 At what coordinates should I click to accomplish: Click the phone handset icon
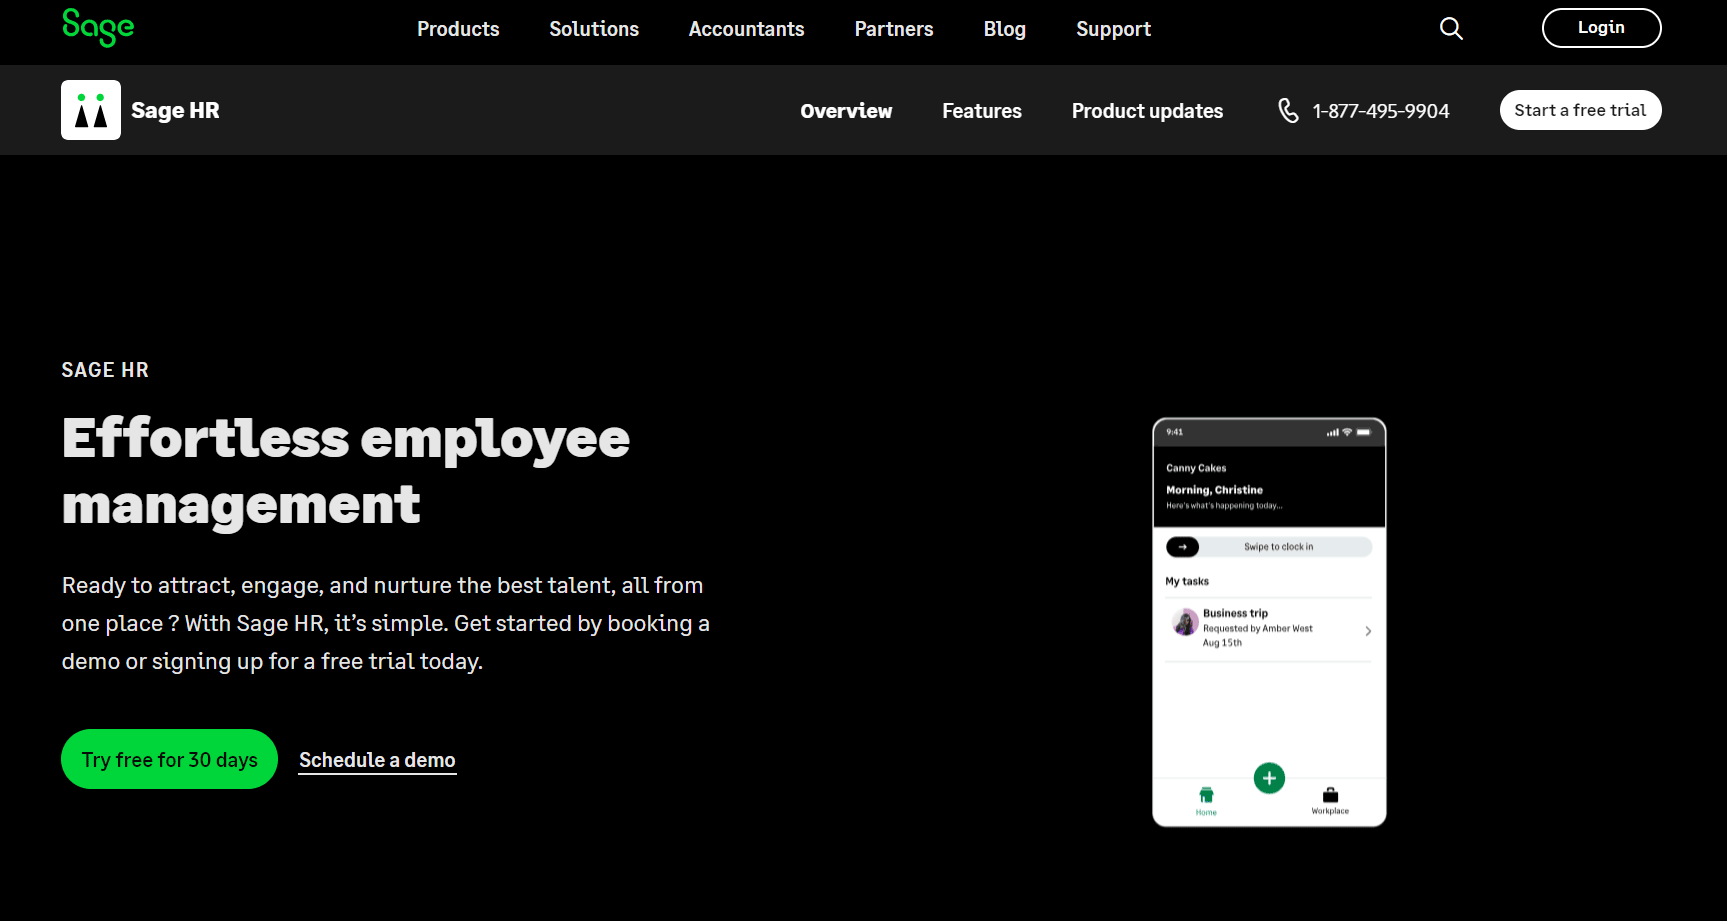[1288, 111]
